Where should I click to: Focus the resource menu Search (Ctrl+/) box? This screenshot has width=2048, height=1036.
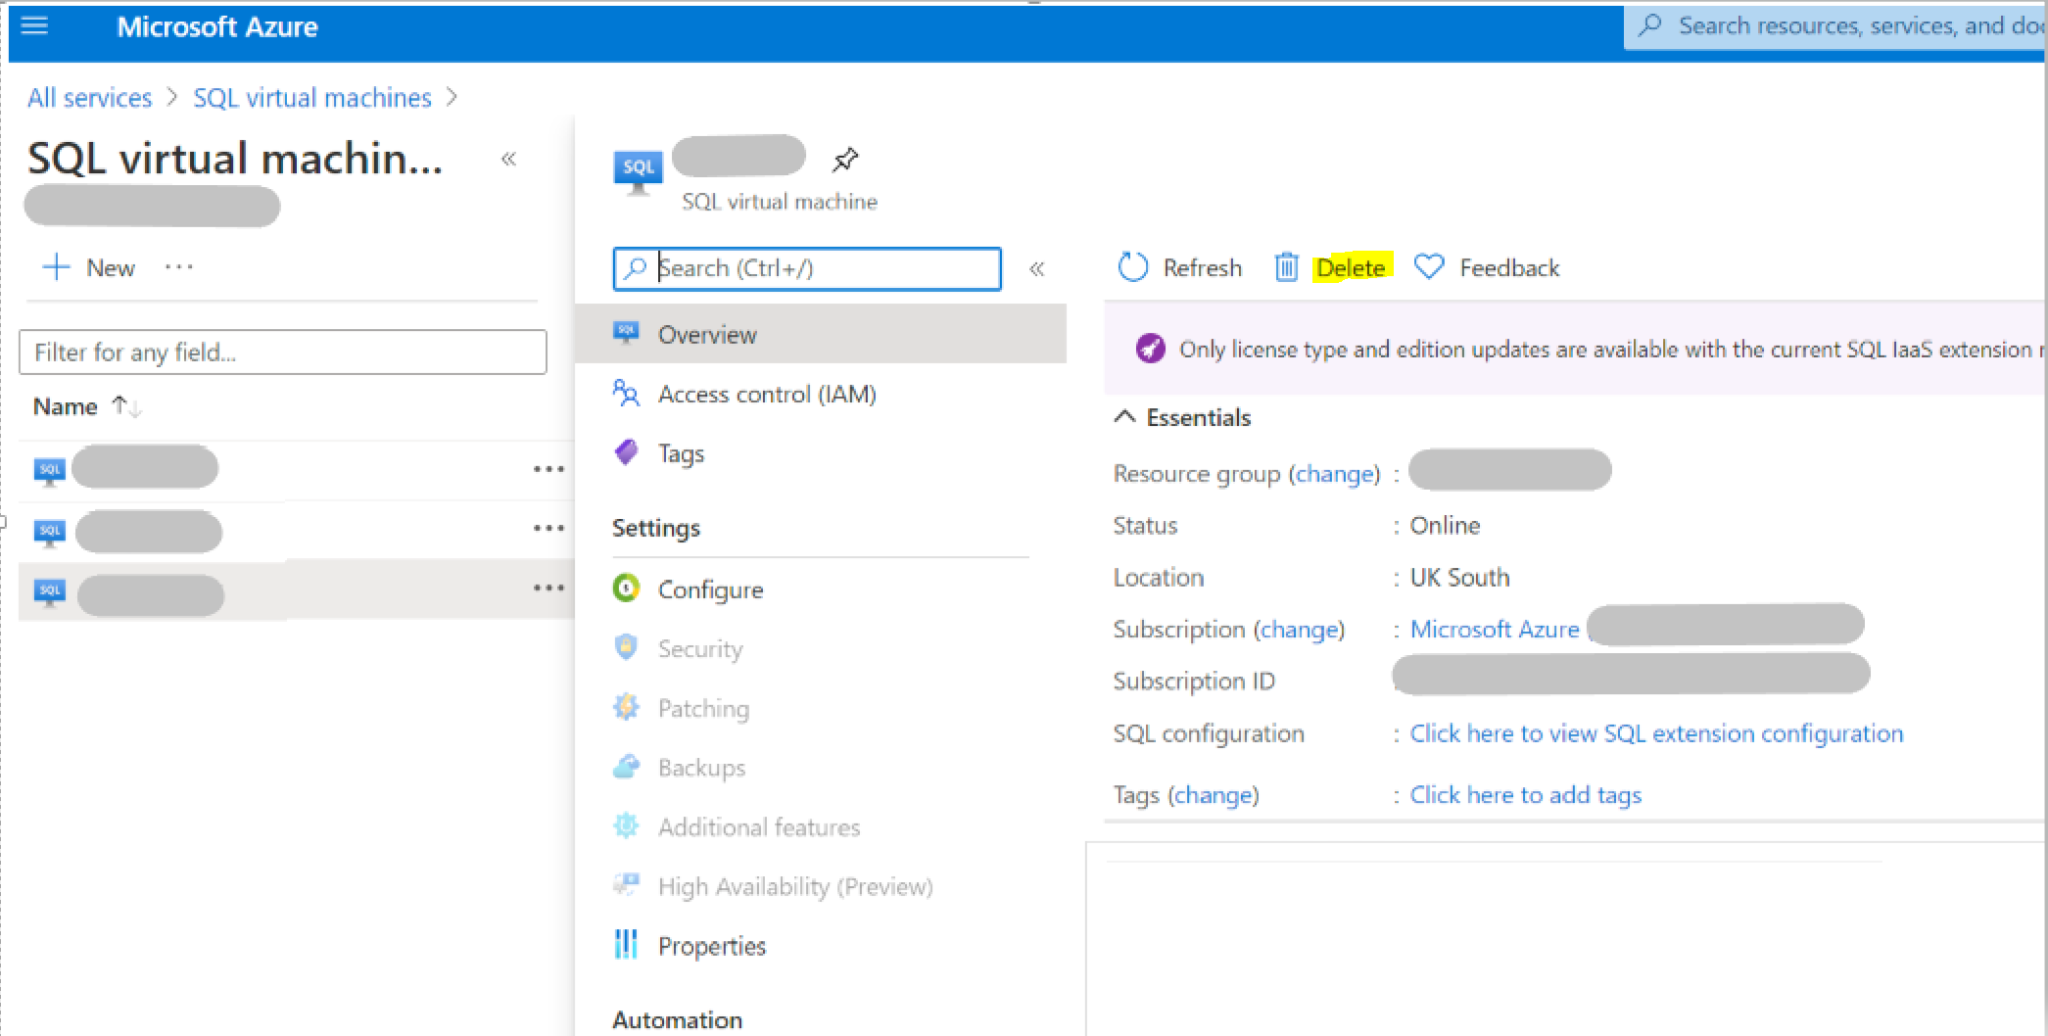click(807, 268)
